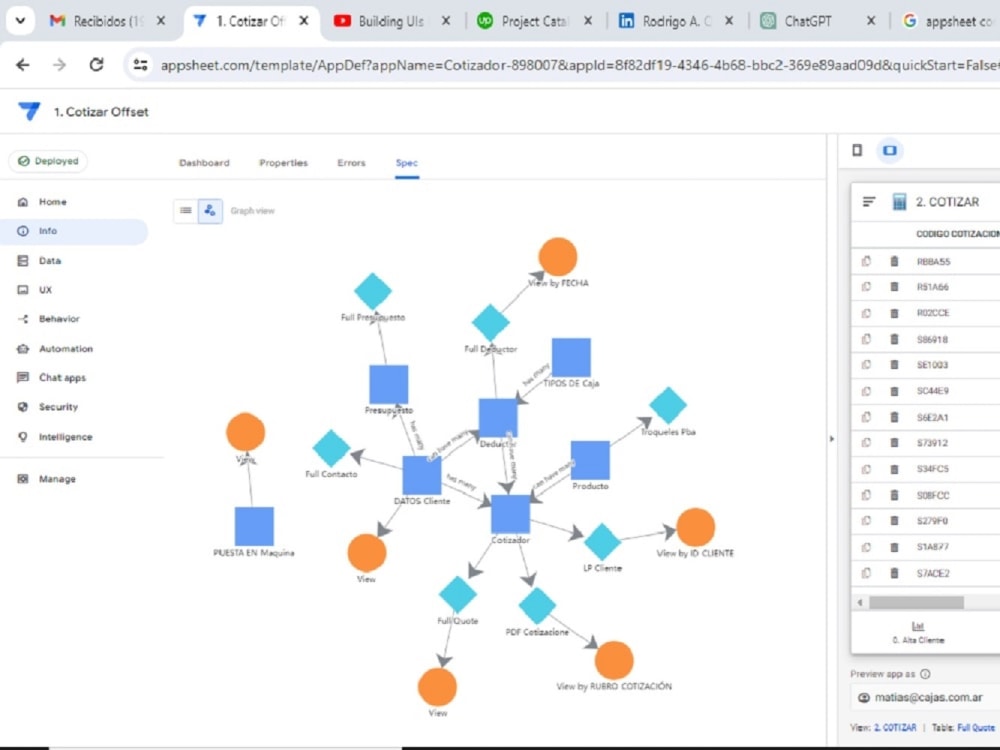Switch to the Dashboard tab
The width and height of the screenshot is (1000, 750).
pyautogui.click(x=205, y=162)
